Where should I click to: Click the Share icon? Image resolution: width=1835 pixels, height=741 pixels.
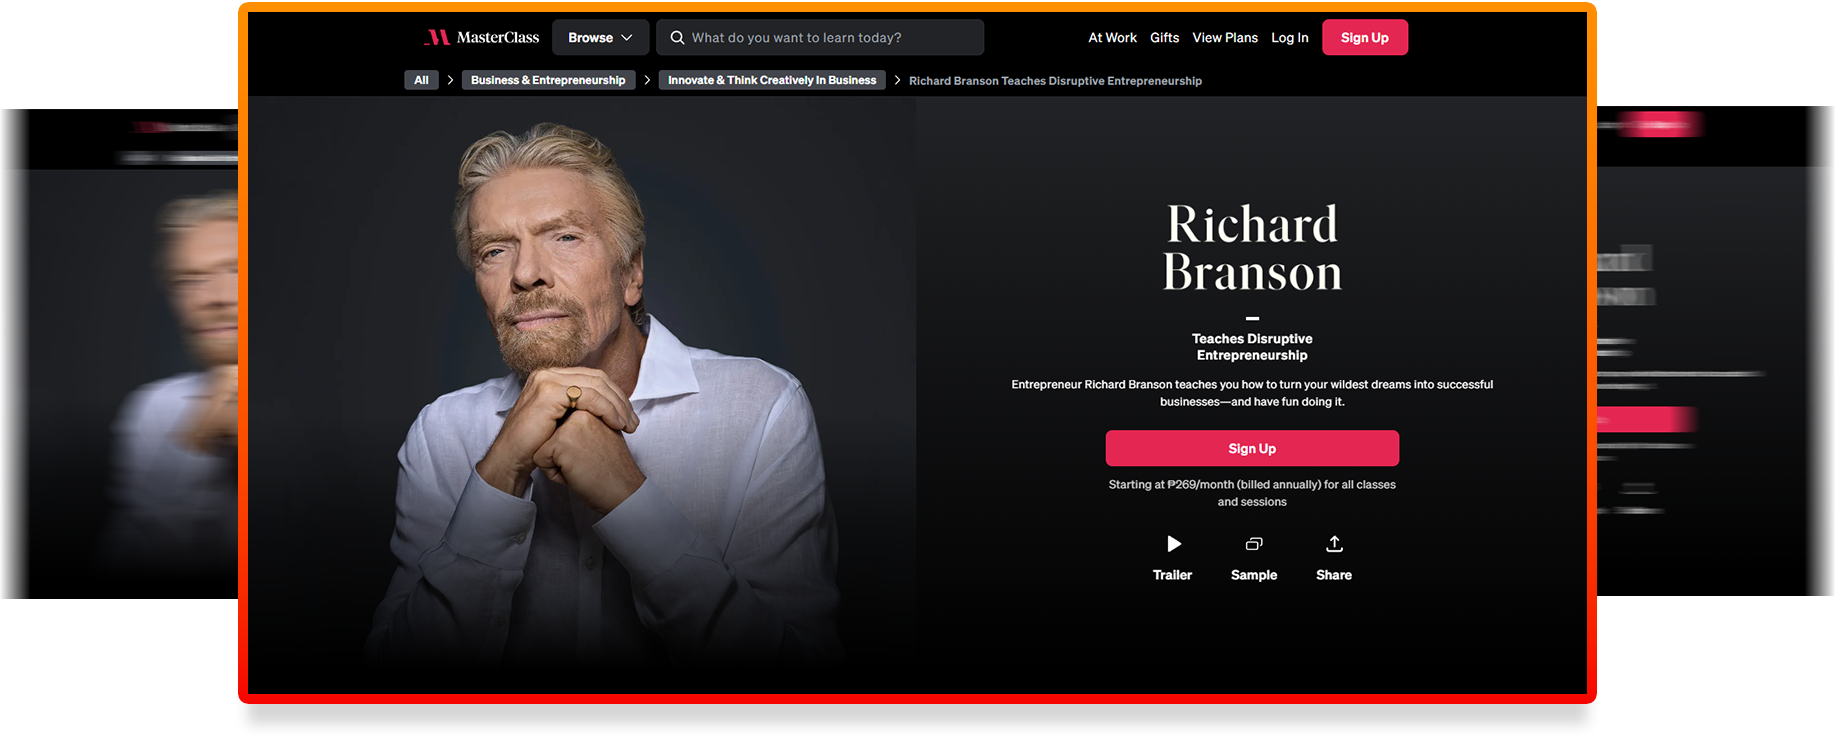click(1333, 545)
